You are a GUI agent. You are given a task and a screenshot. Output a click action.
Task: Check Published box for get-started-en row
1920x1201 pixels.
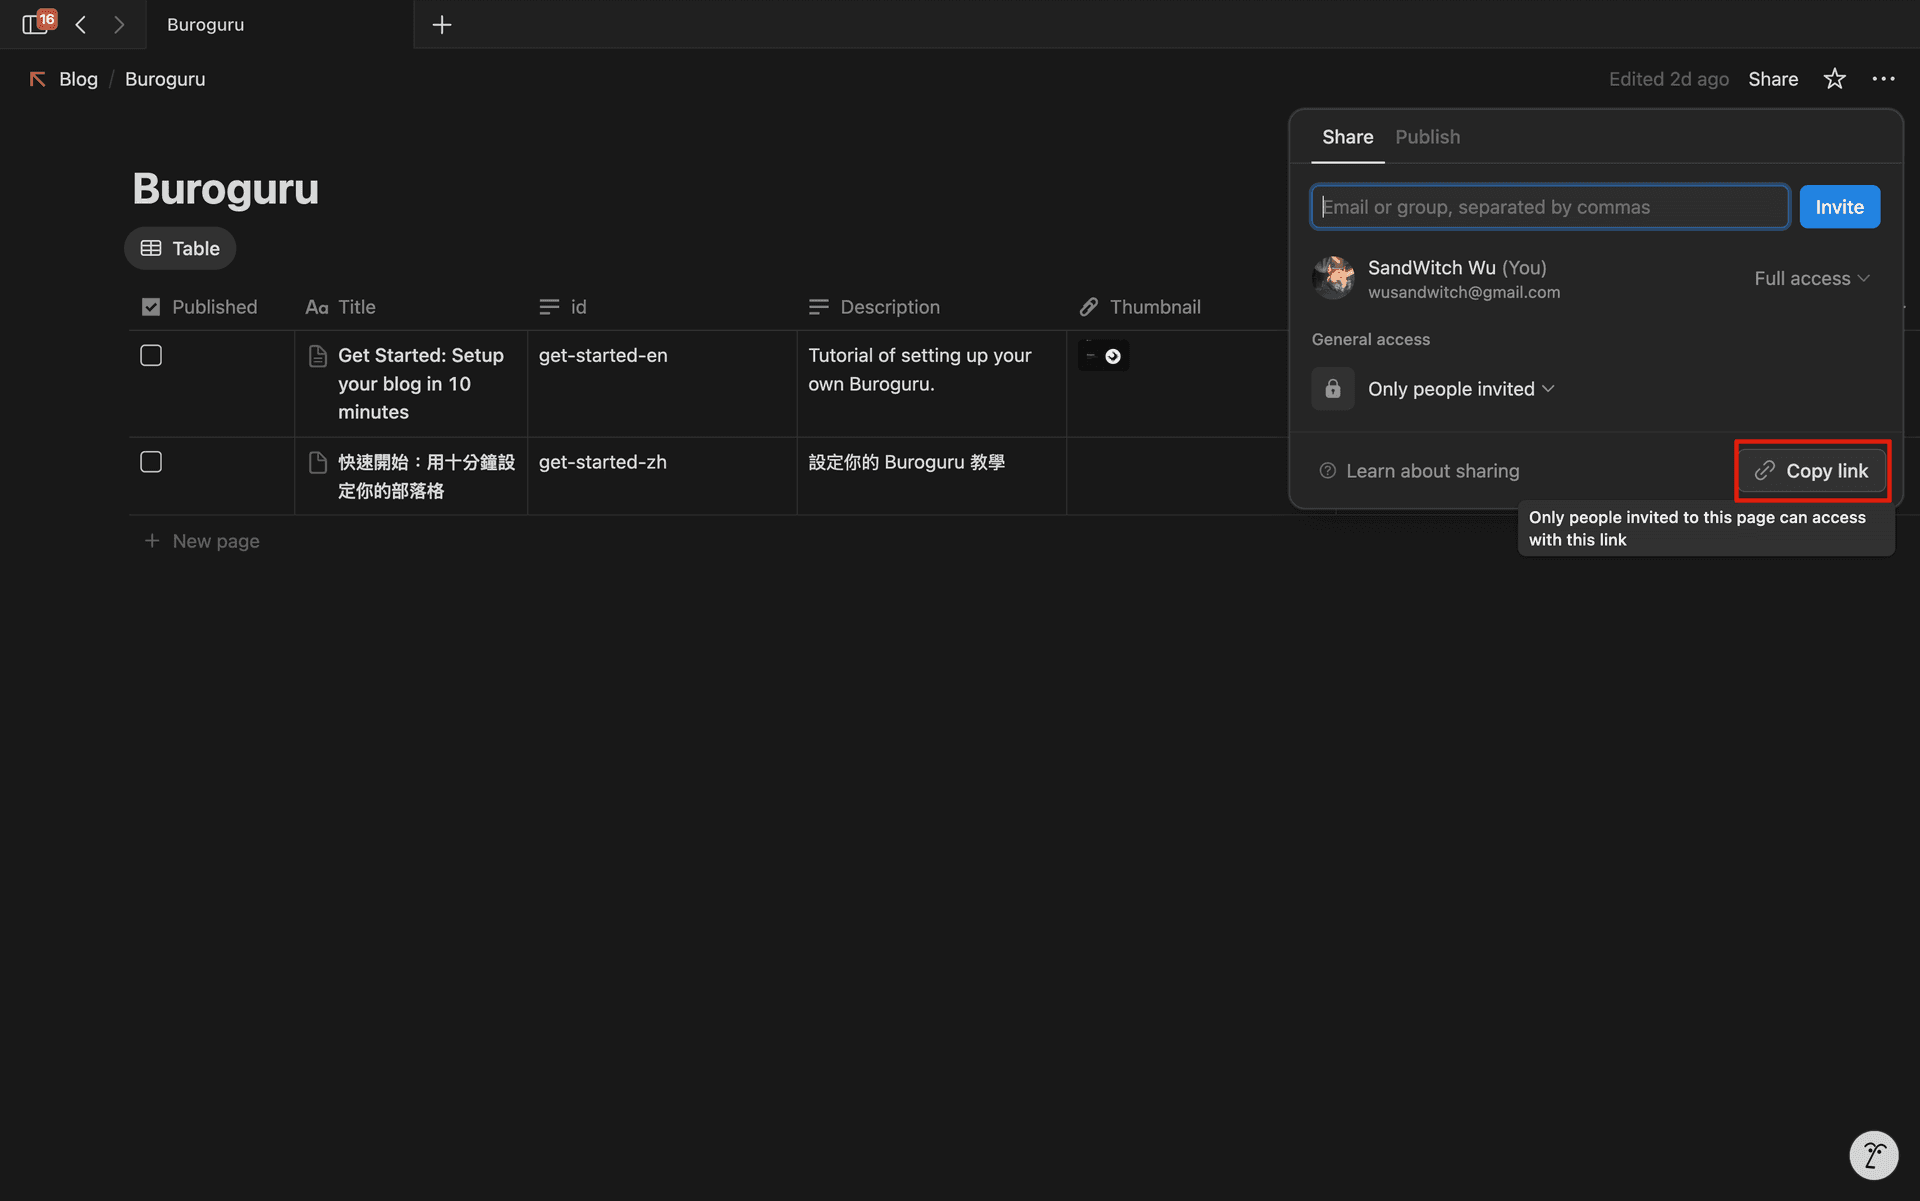pyautogui.click(x=151, y=356)
